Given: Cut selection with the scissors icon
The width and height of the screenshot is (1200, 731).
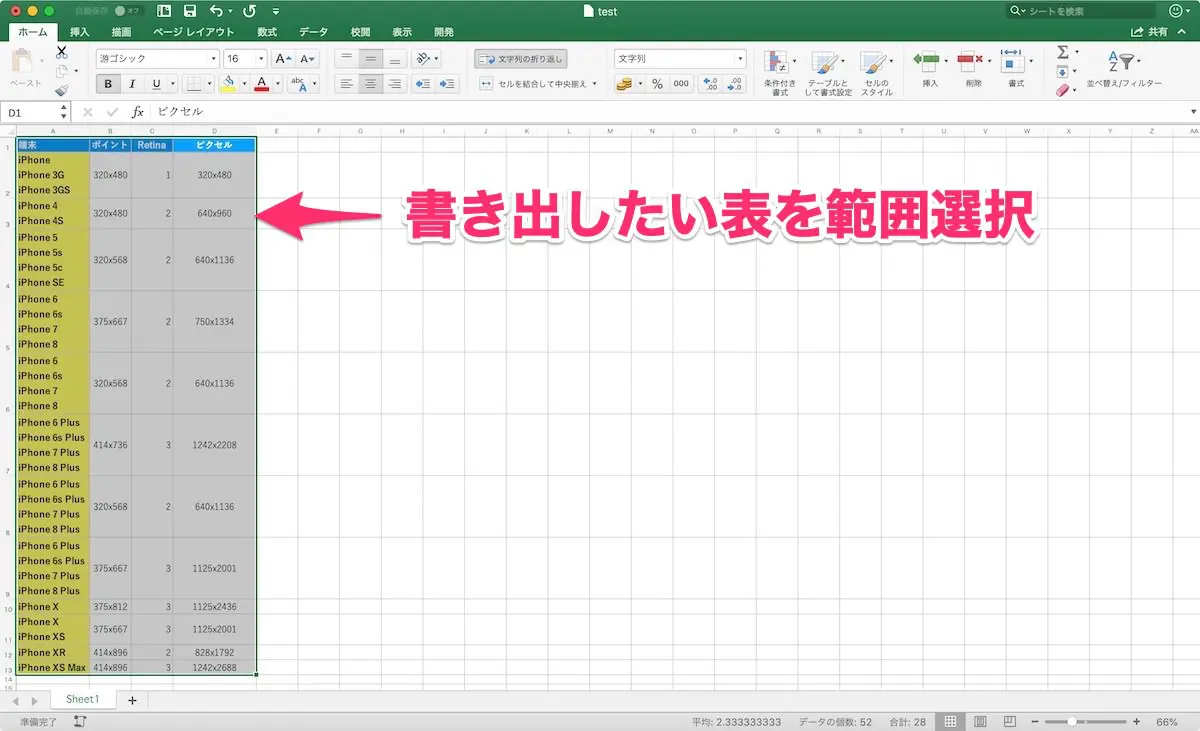Looking at the screenshot, I should click(x=62, y=52).
